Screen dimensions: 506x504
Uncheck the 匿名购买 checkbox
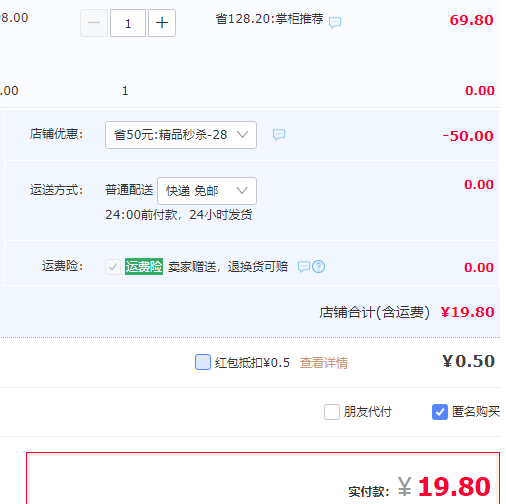(x=440, y=412)
